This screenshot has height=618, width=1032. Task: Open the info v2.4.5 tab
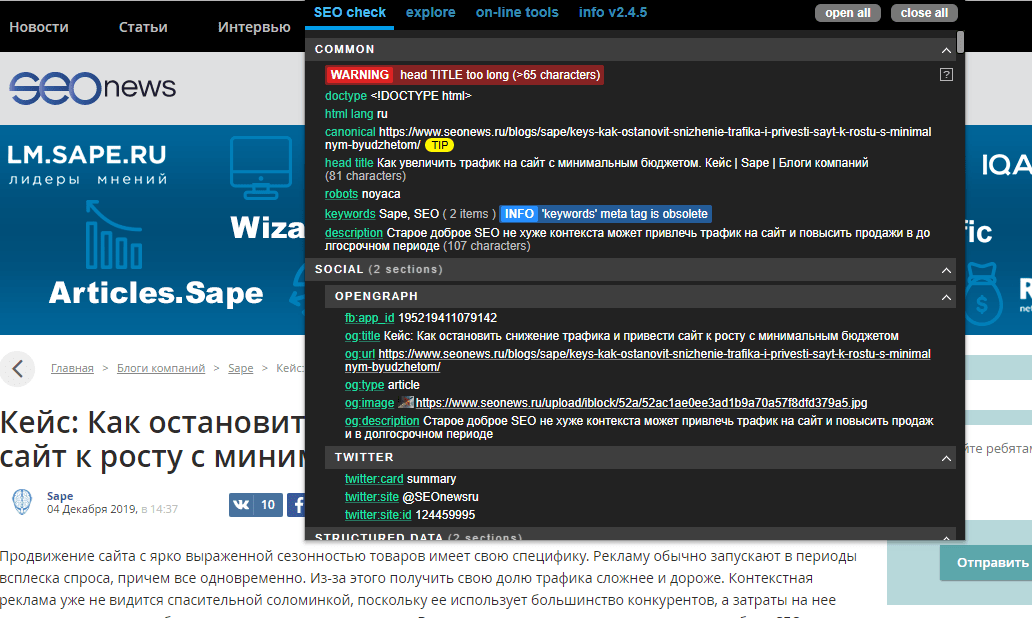[x=613, y=13]
